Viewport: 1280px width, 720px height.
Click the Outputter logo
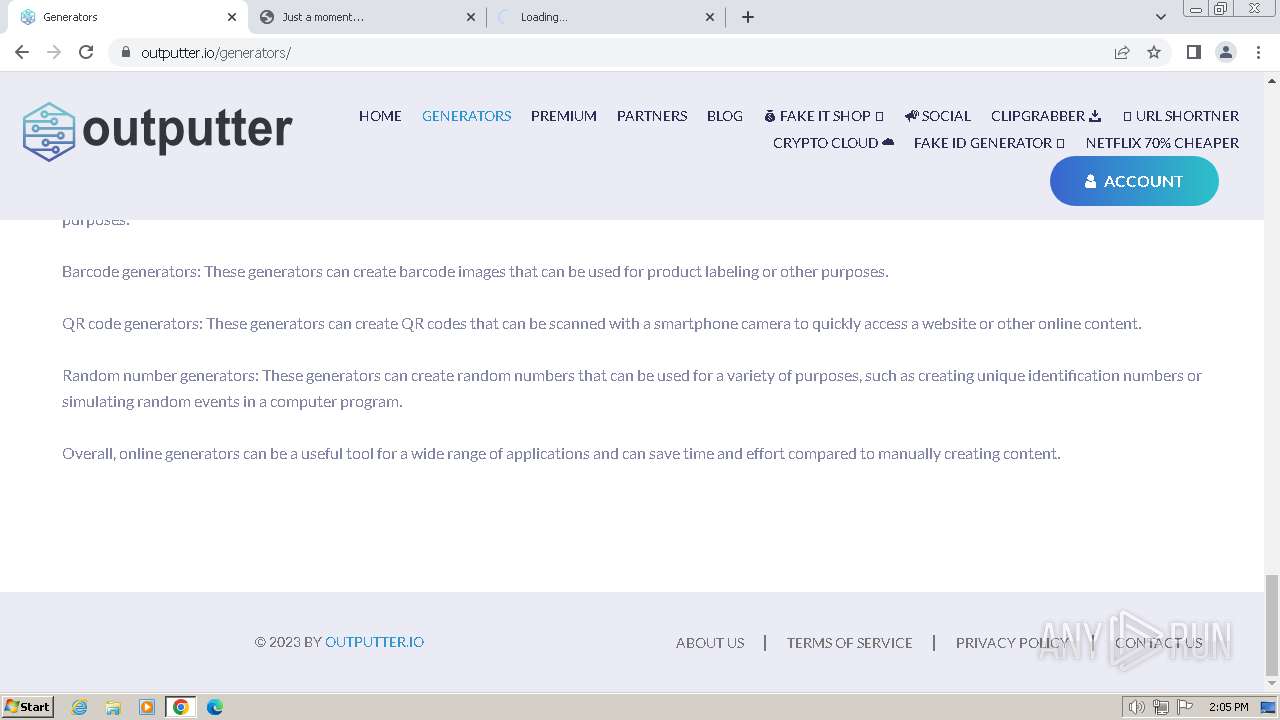(158, 131)
